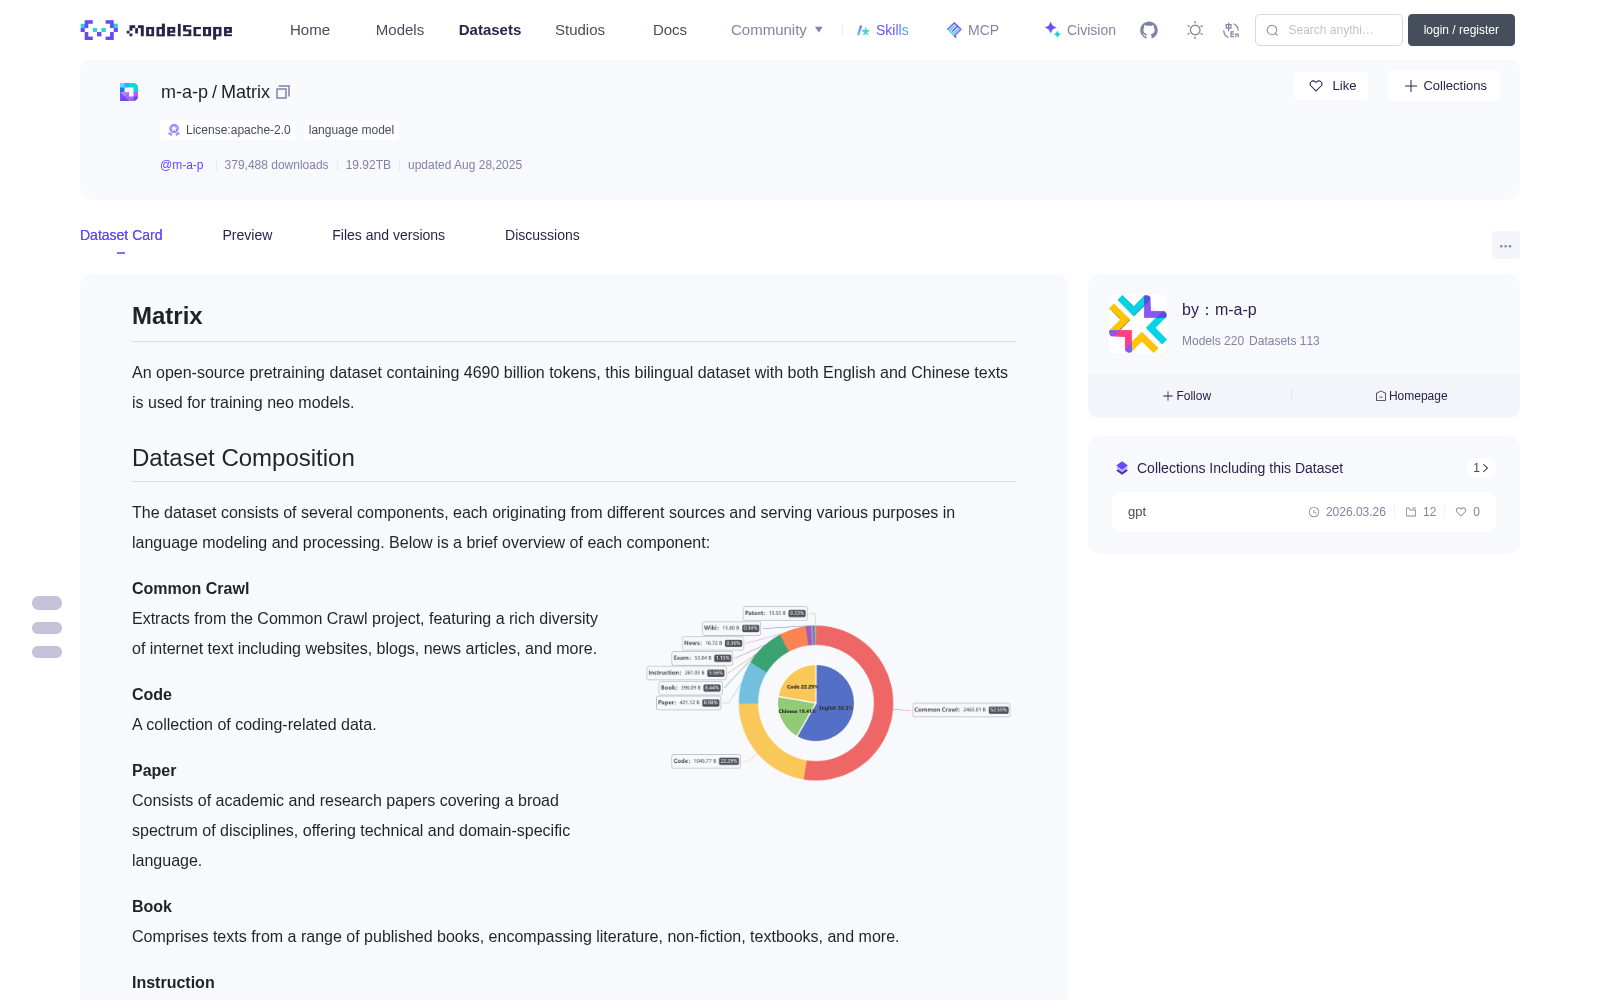Click the Skills icon in the navbar
1600x1000 pixels.
point(863,30)
